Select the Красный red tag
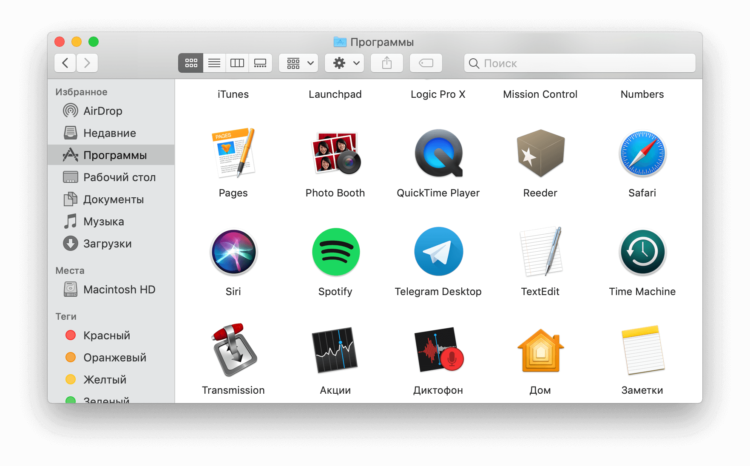The width and height of the screenshot is (750, 466). coord(111,335)
